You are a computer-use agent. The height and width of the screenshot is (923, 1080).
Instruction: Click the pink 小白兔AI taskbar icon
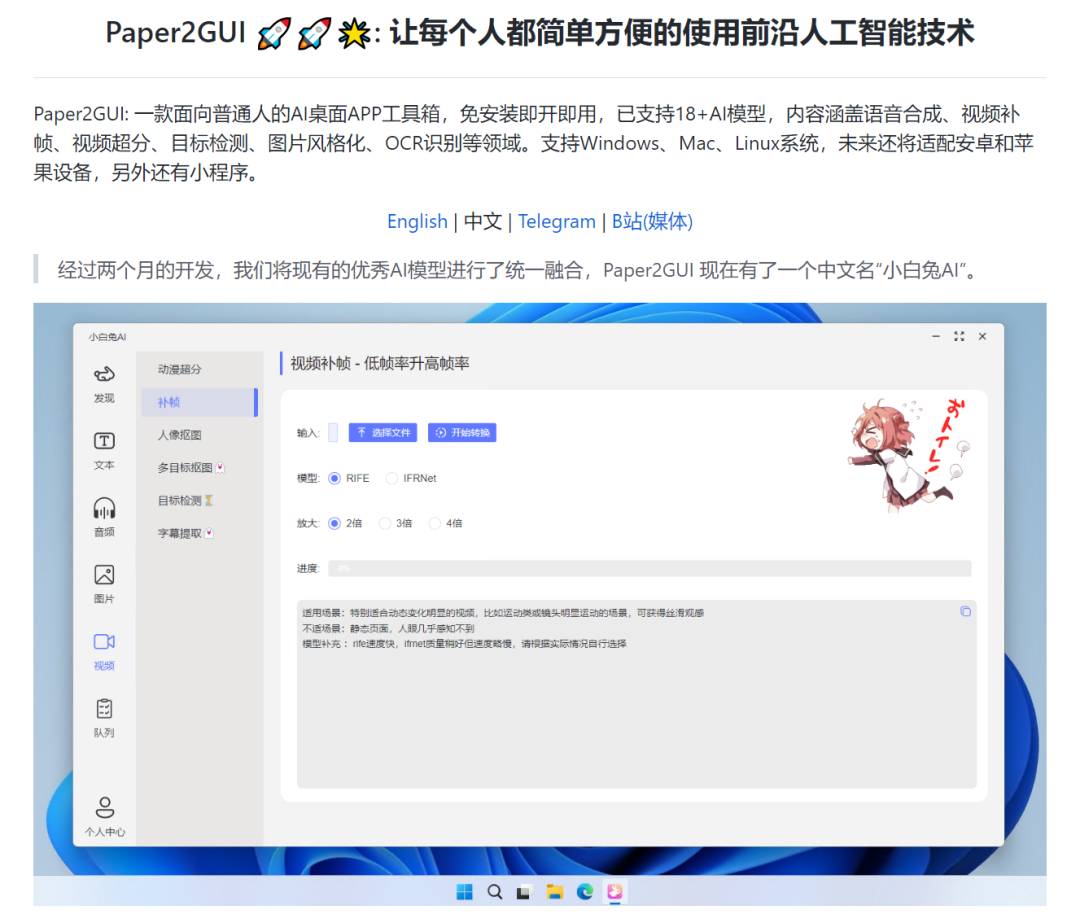615,892
